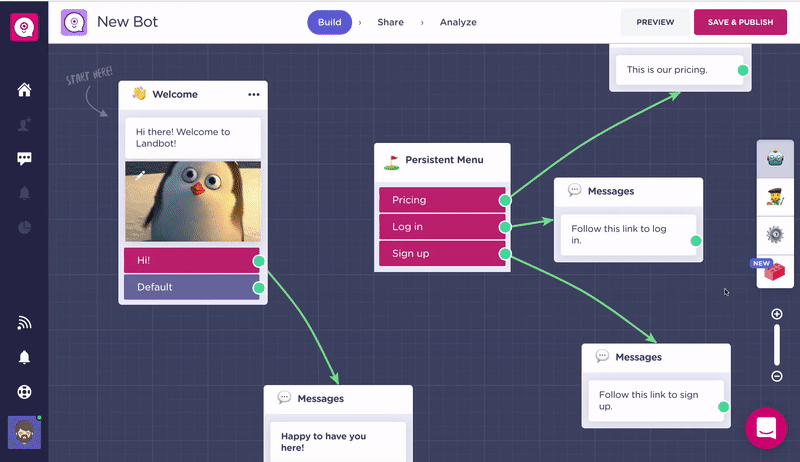Click the green connector dot on Pricing
Image resolution: width=800 pixels, height=462 pixels.
click(505, 200)
